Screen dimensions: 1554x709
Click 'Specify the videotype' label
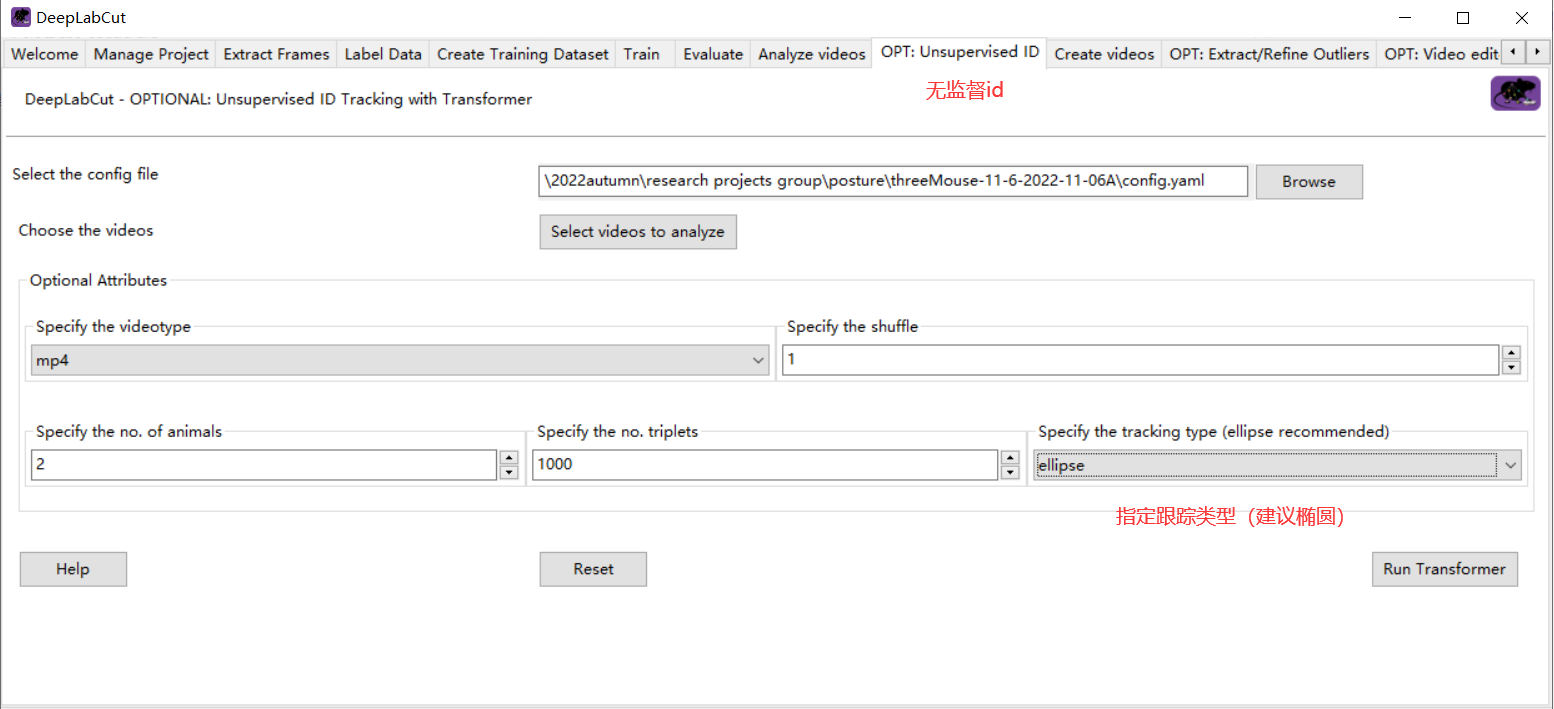coord(113,327)
